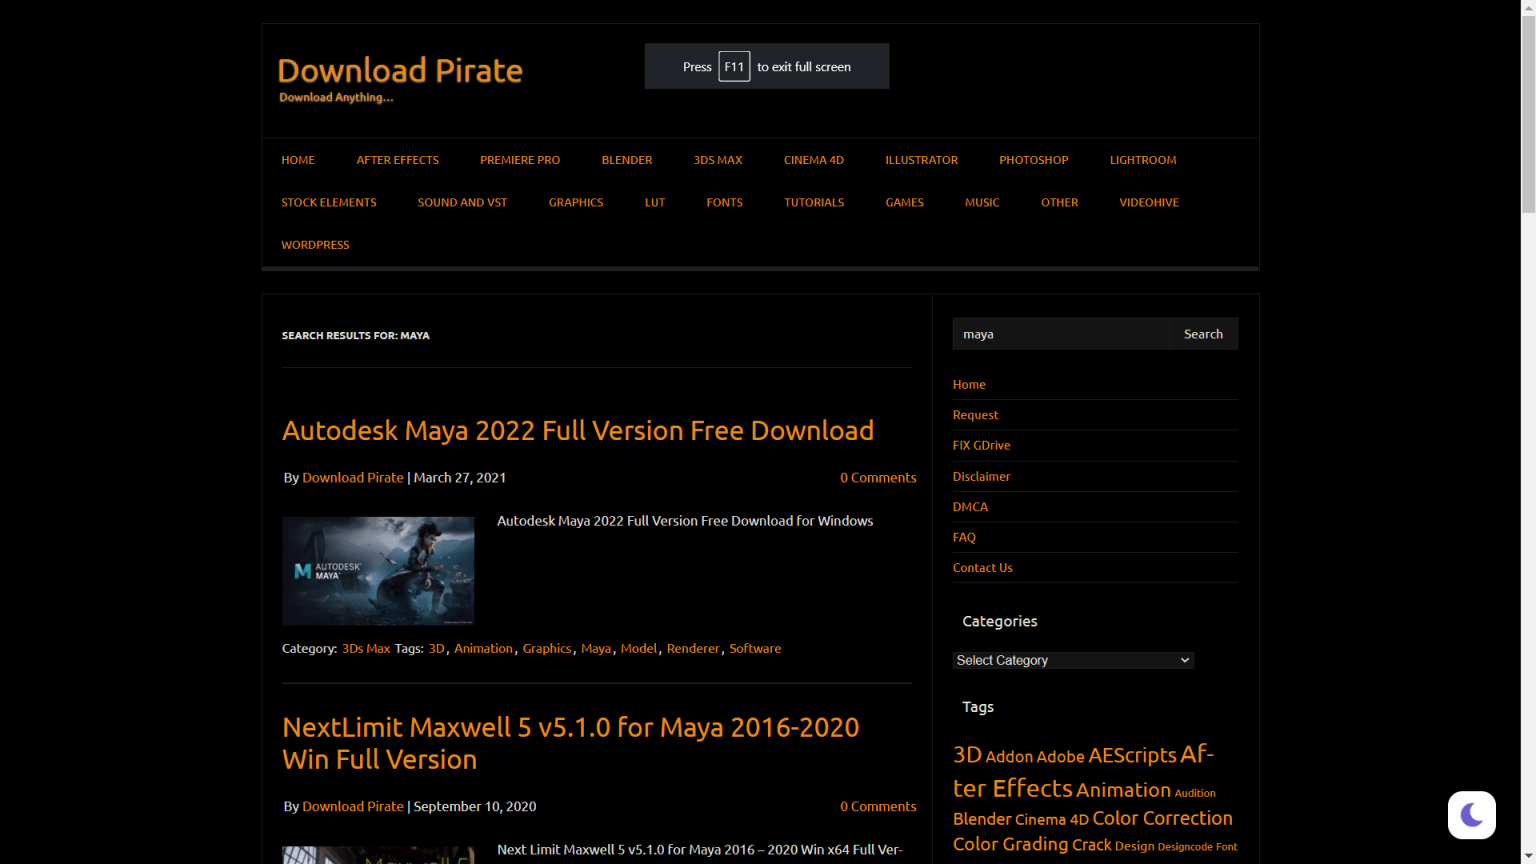1536x864 pixels.
Task: Go to PHOTOSHOP category
Action: tap(1034, 160)
